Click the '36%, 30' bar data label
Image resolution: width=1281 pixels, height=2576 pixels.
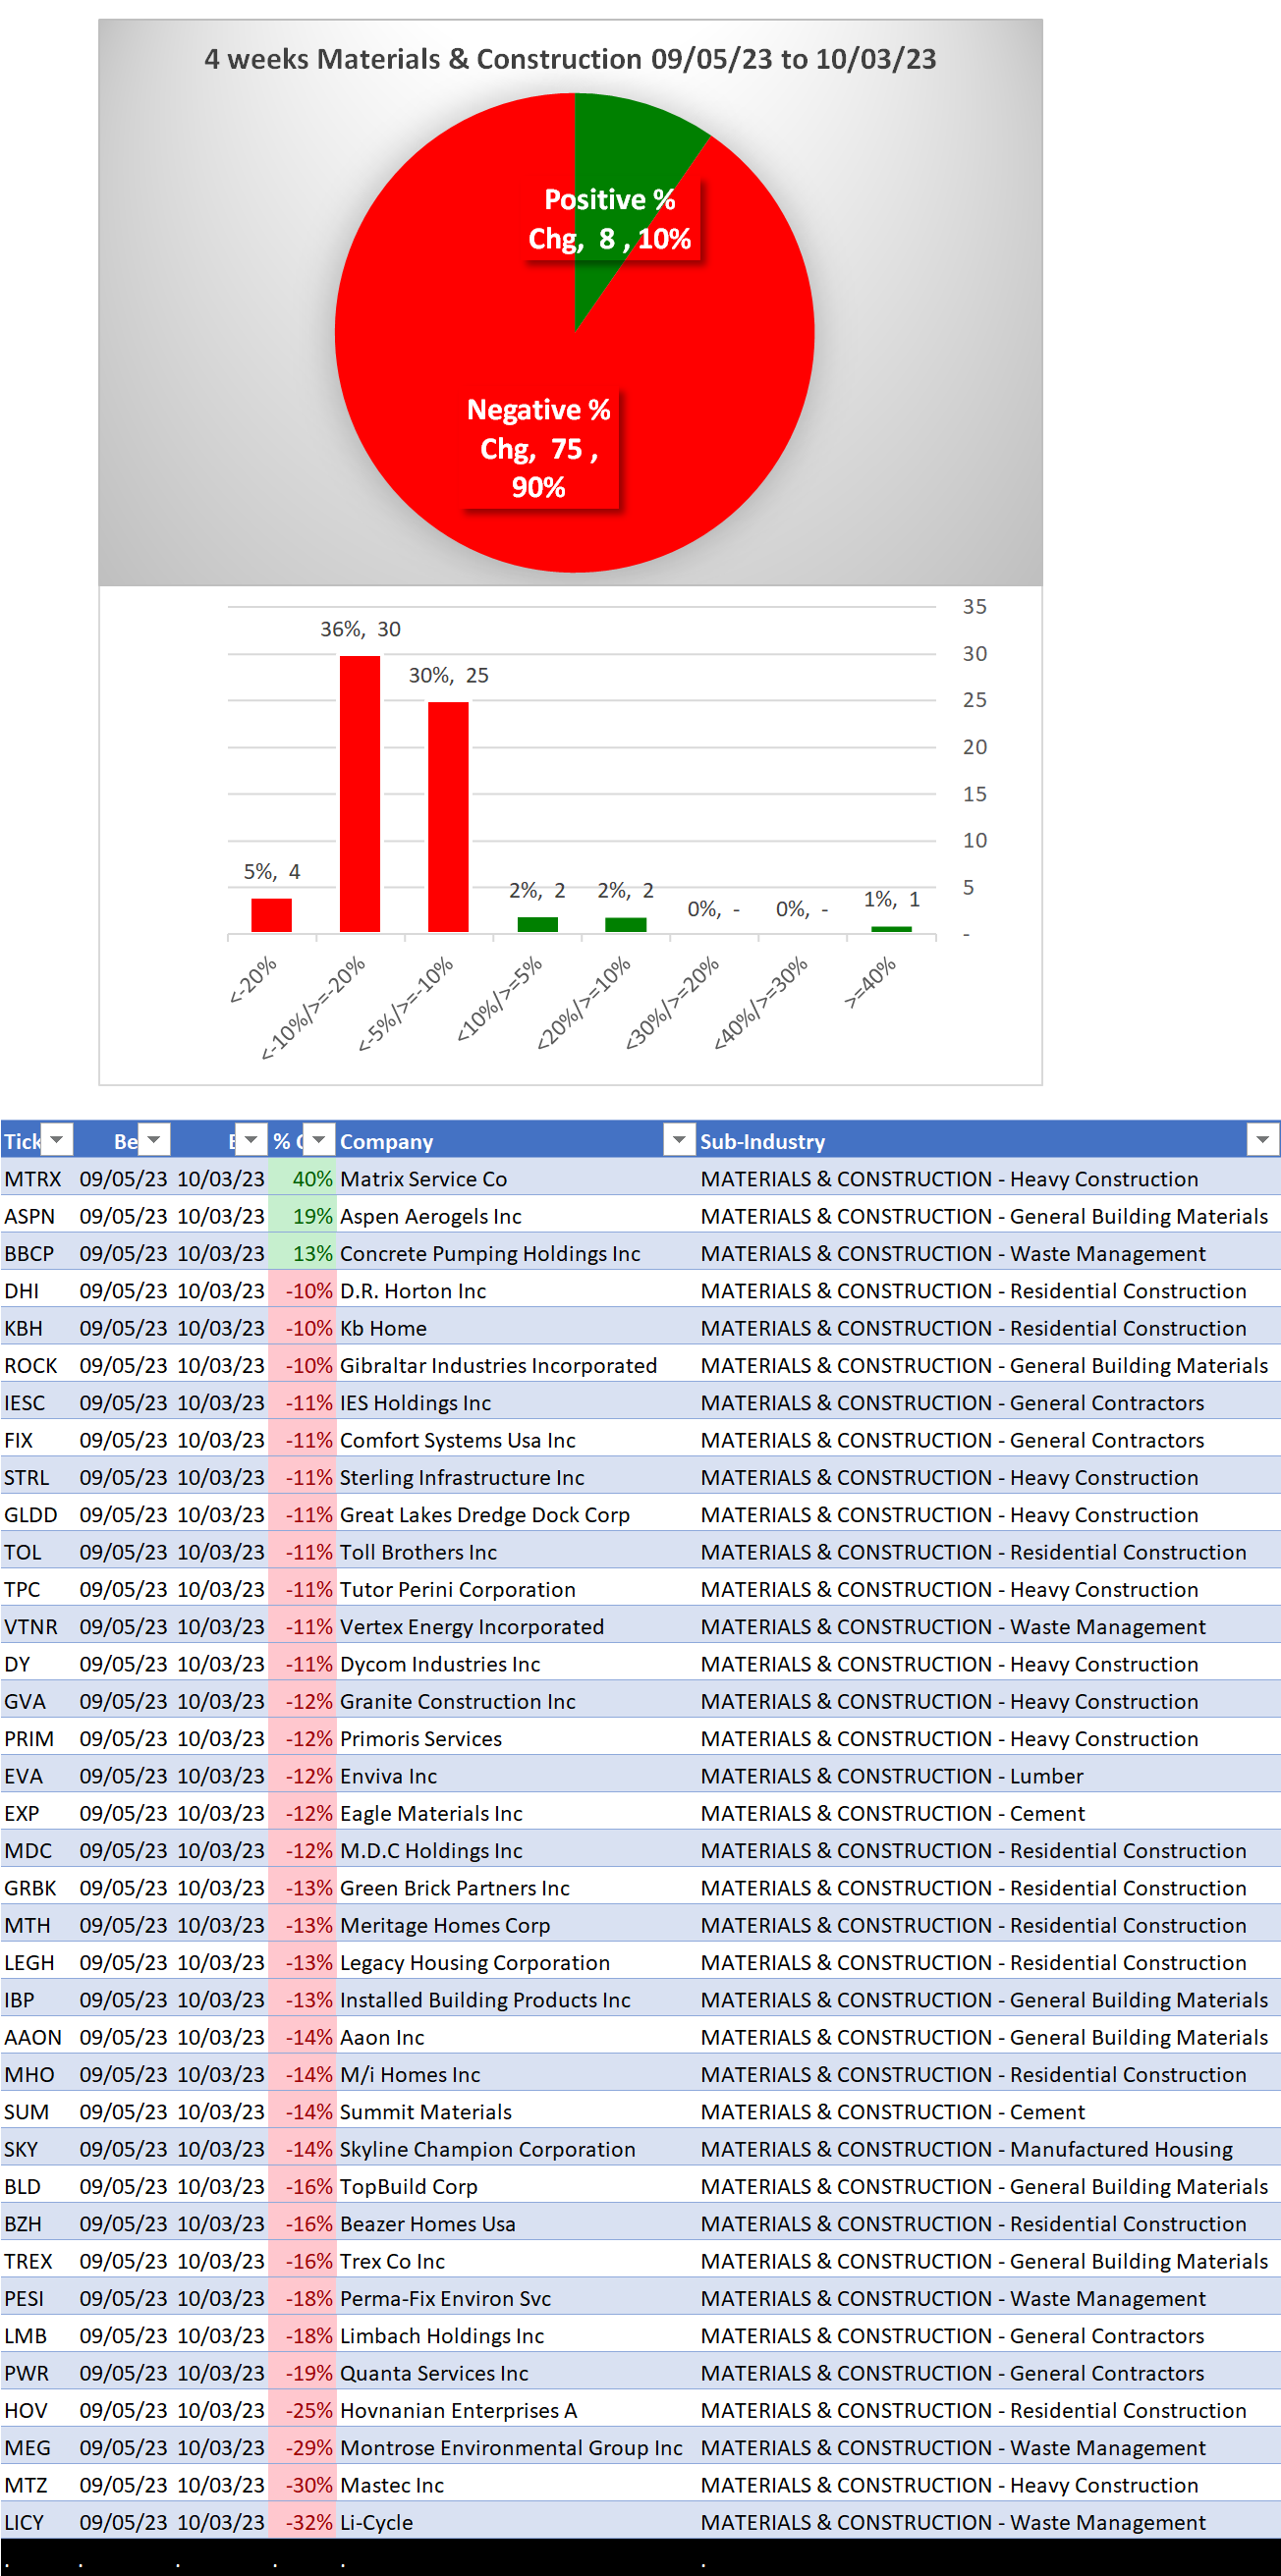(x=360, y=629)
